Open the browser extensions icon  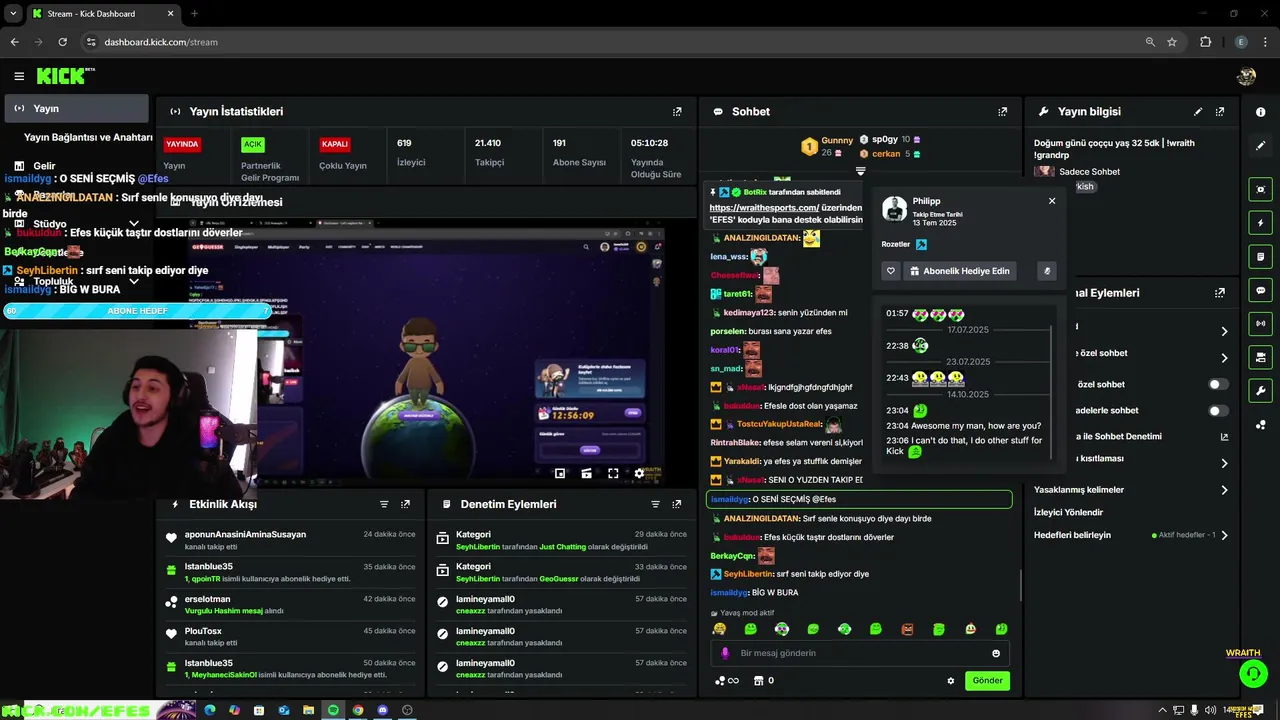click(x=1205, y=42)
